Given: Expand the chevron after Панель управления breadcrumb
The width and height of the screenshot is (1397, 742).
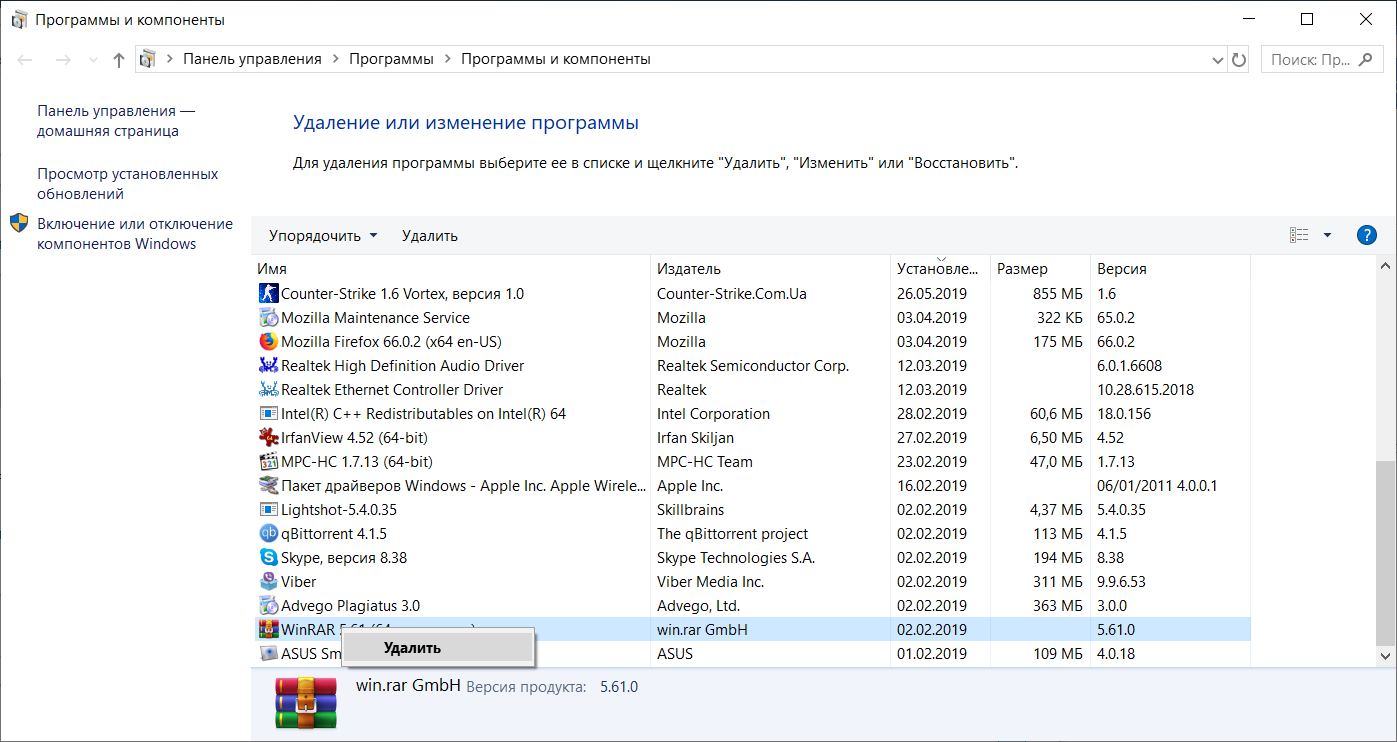Looking at the screenshot, I should point(335,59).
